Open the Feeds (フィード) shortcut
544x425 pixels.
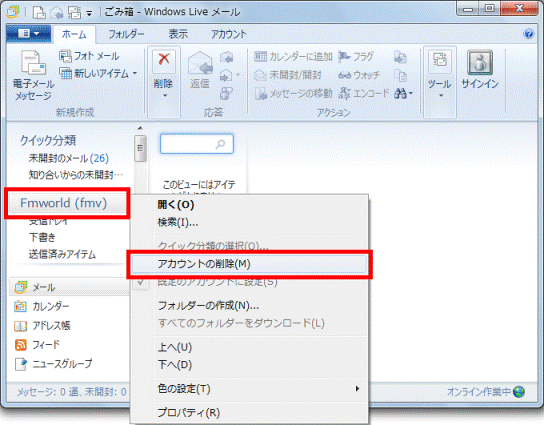point(37,345)
